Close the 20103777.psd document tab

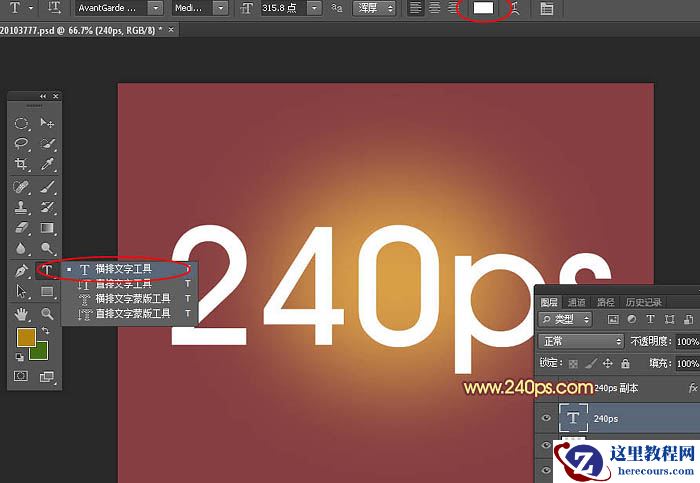[171, 30]
